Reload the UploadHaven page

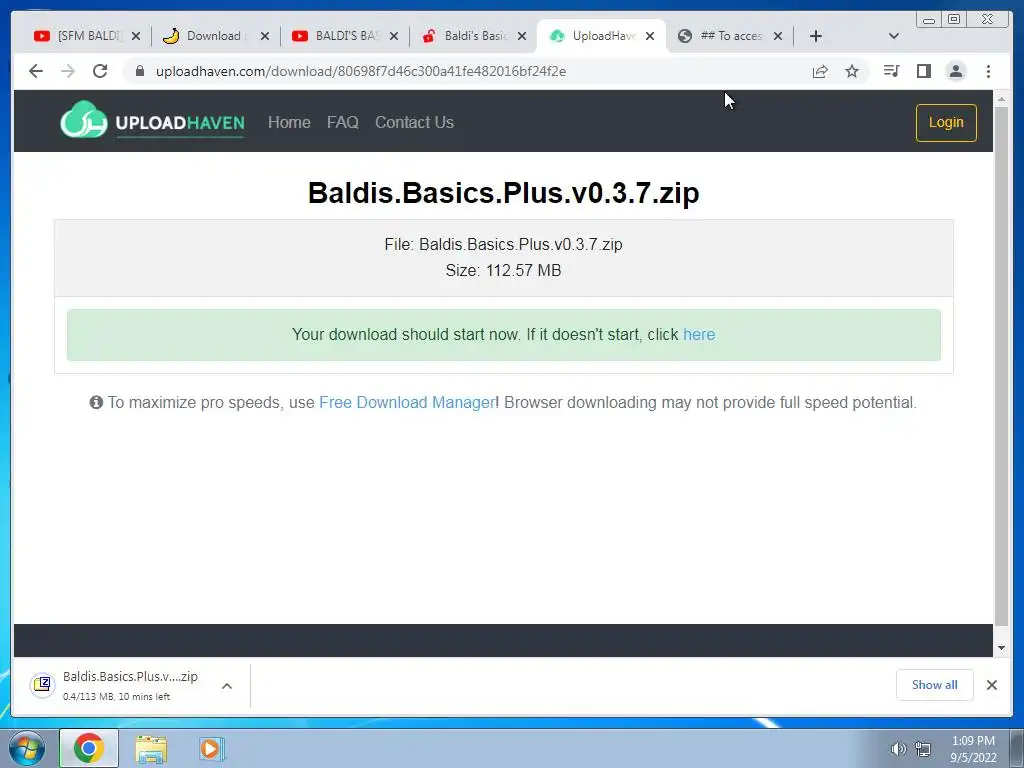(100, 71)
